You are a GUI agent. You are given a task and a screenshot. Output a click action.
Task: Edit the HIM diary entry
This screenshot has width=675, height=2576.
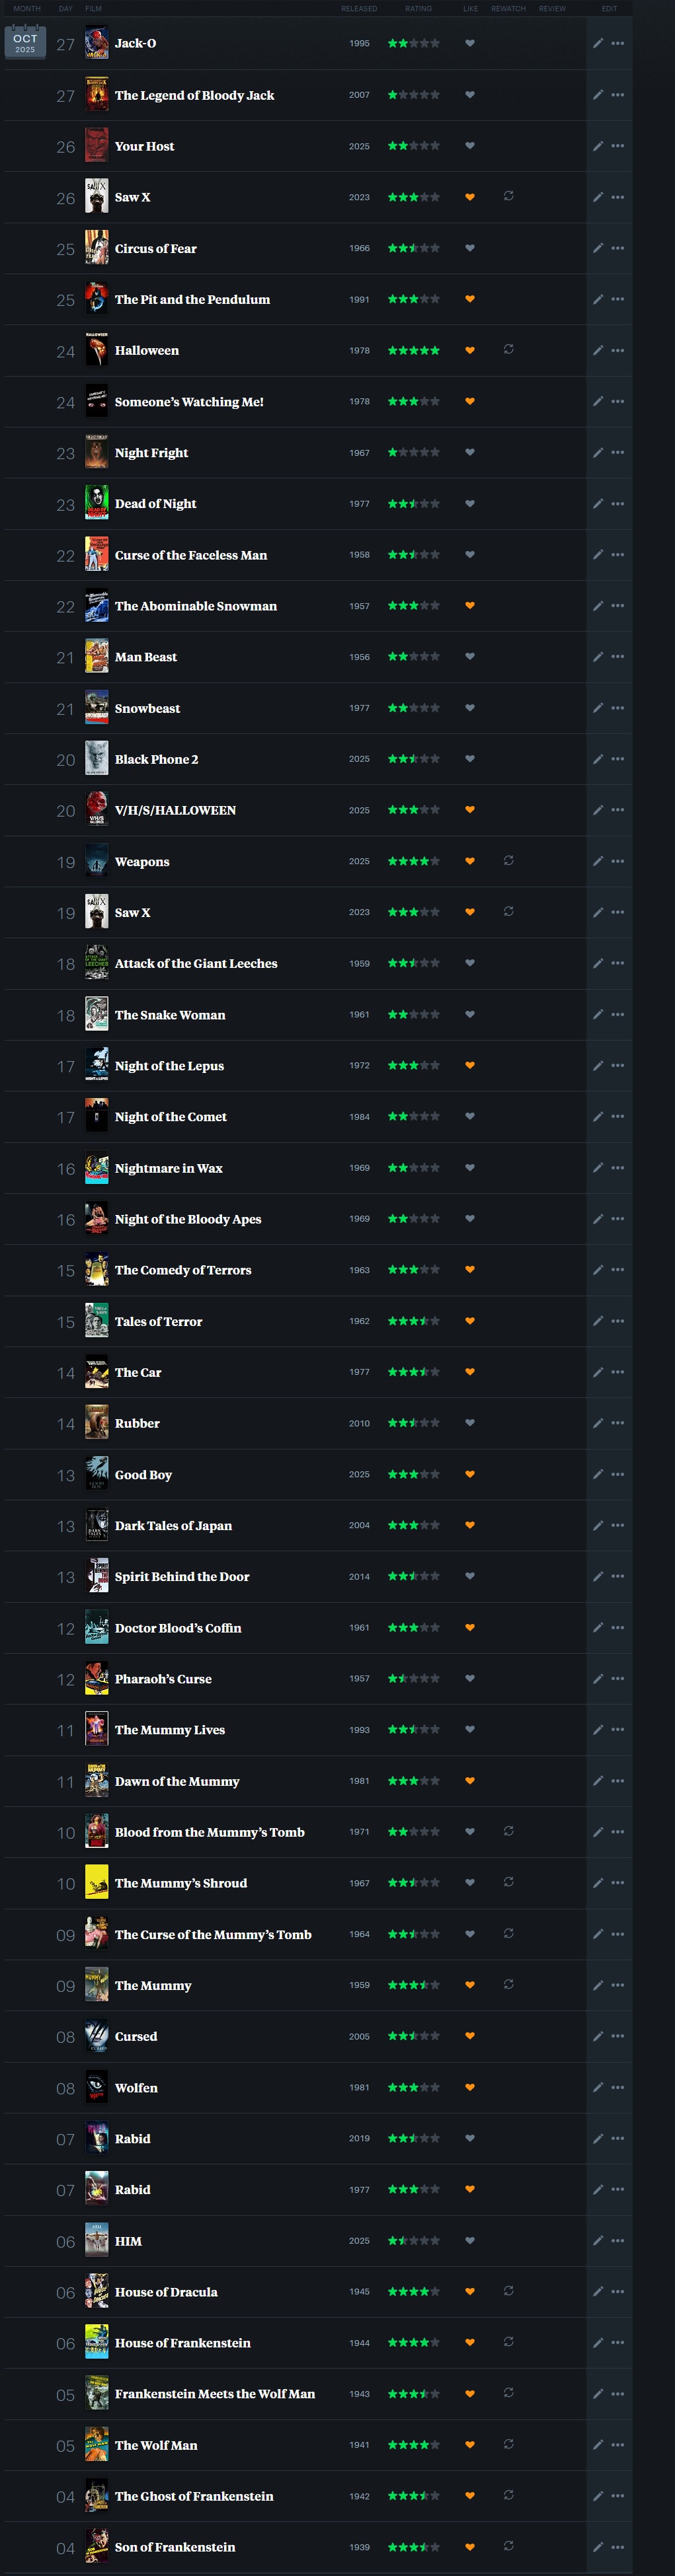point(598,2241)
